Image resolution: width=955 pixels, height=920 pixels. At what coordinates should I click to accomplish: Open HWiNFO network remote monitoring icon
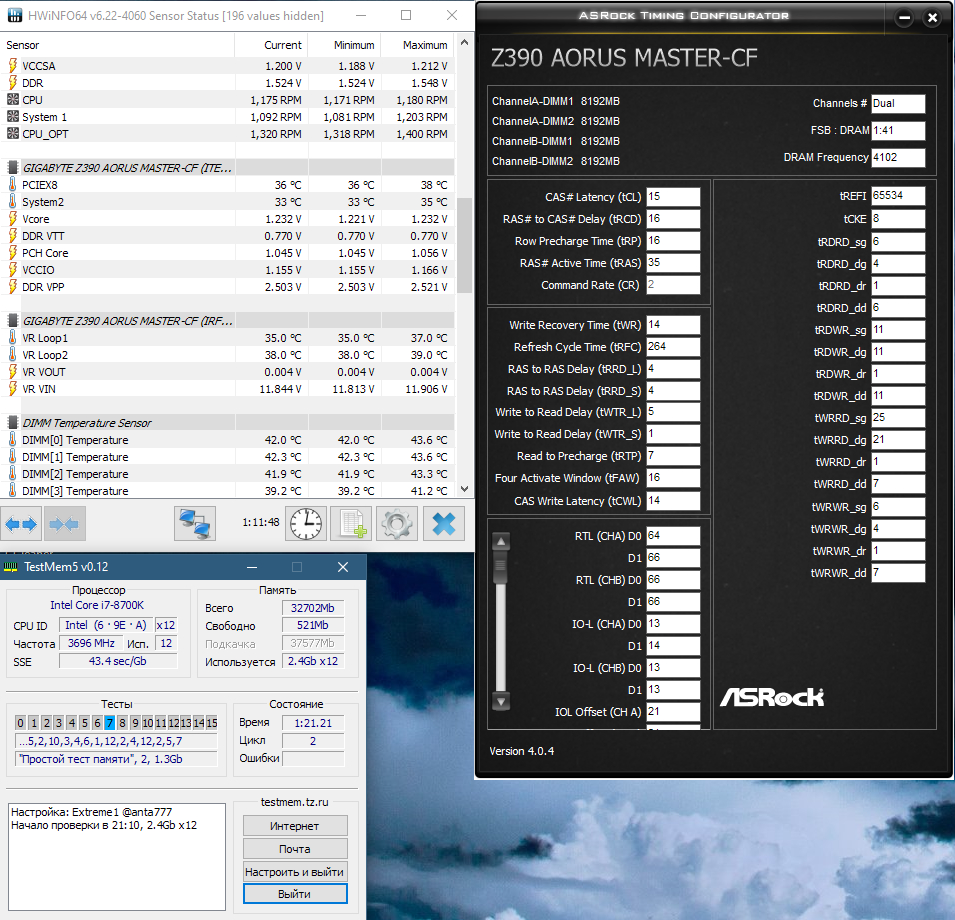(x=195, y=524)
